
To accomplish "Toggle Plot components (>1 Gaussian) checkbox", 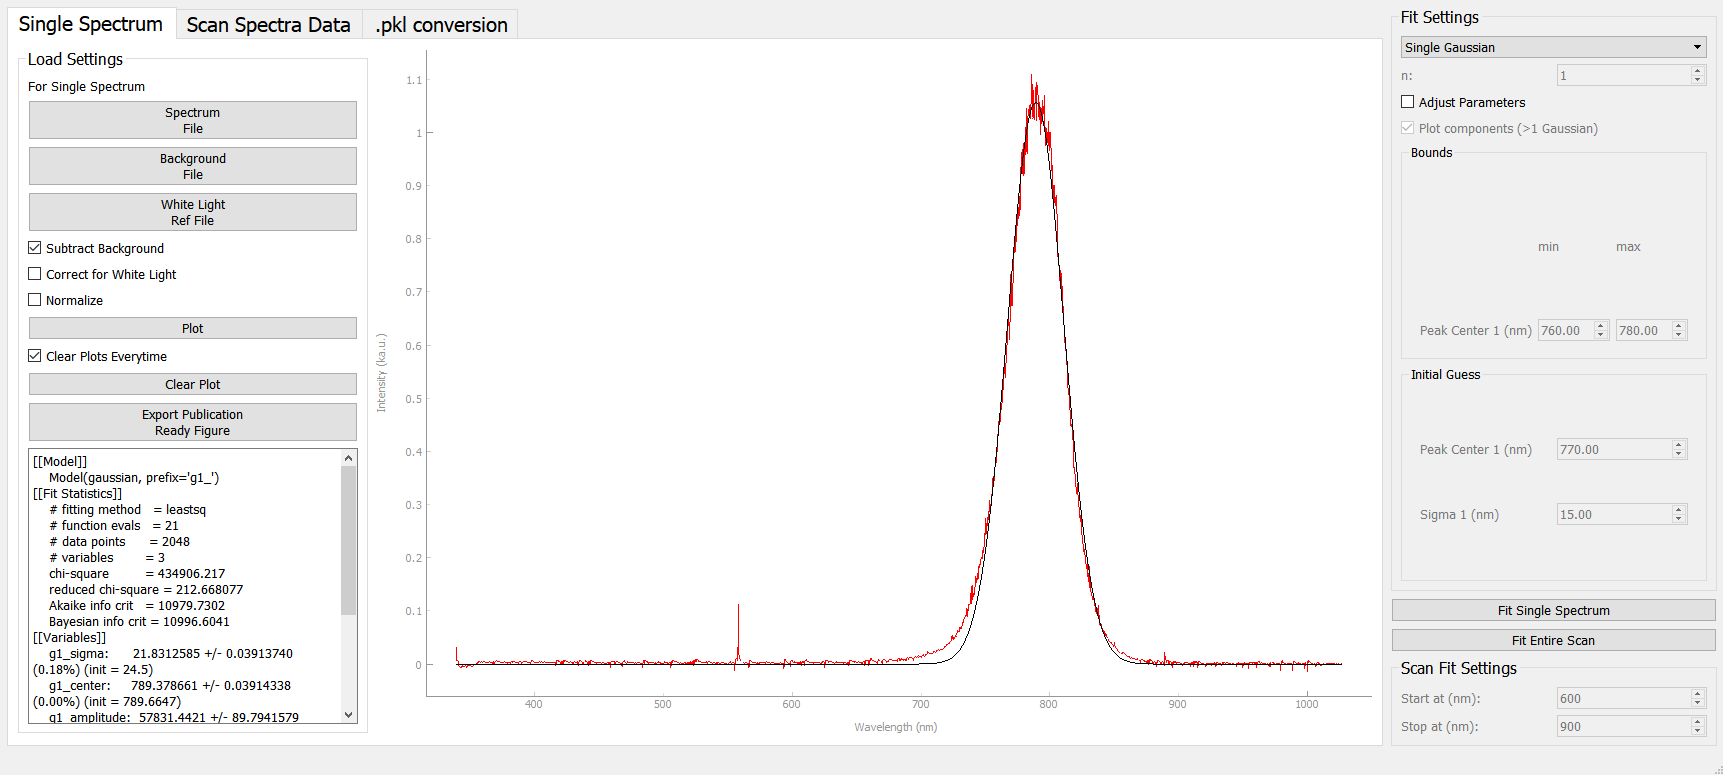I will coord(1408,128).
